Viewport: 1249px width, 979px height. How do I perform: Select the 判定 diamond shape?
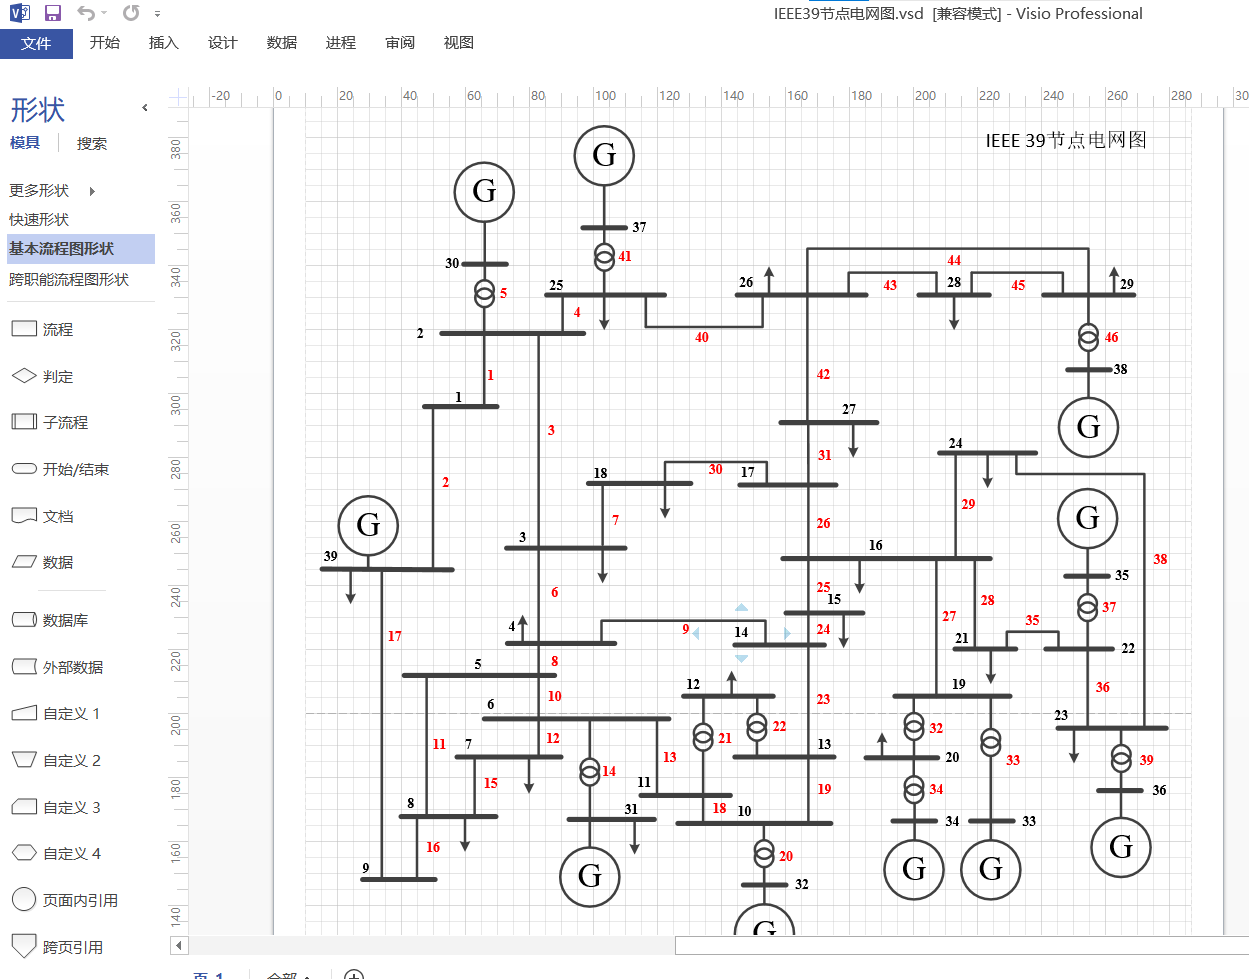(42, 376)
